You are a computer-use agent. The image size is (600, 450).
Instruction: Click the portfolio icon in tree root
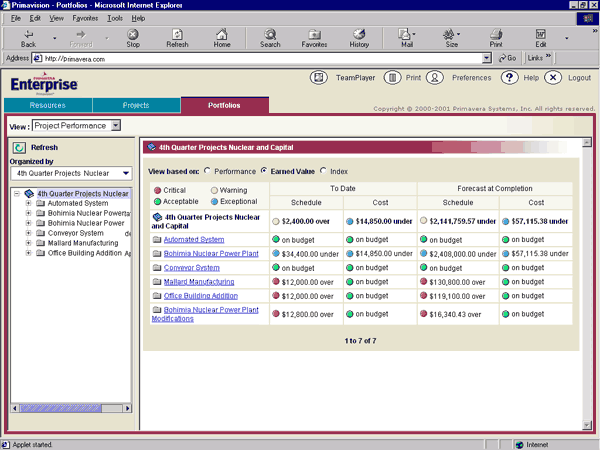coord(29,194)
